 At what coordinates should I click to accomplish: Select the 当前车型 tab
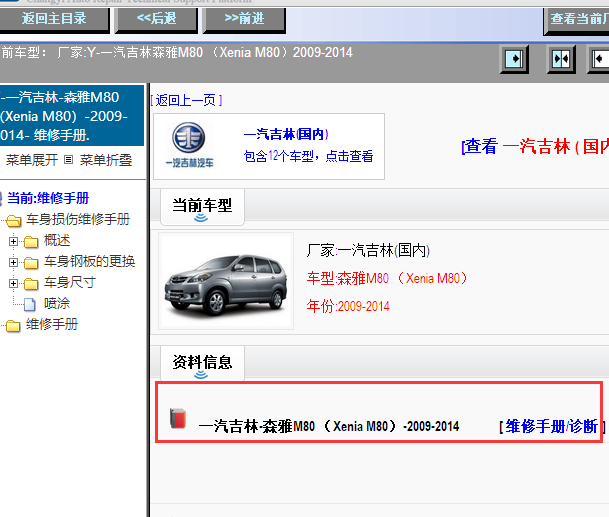[202, 207]
